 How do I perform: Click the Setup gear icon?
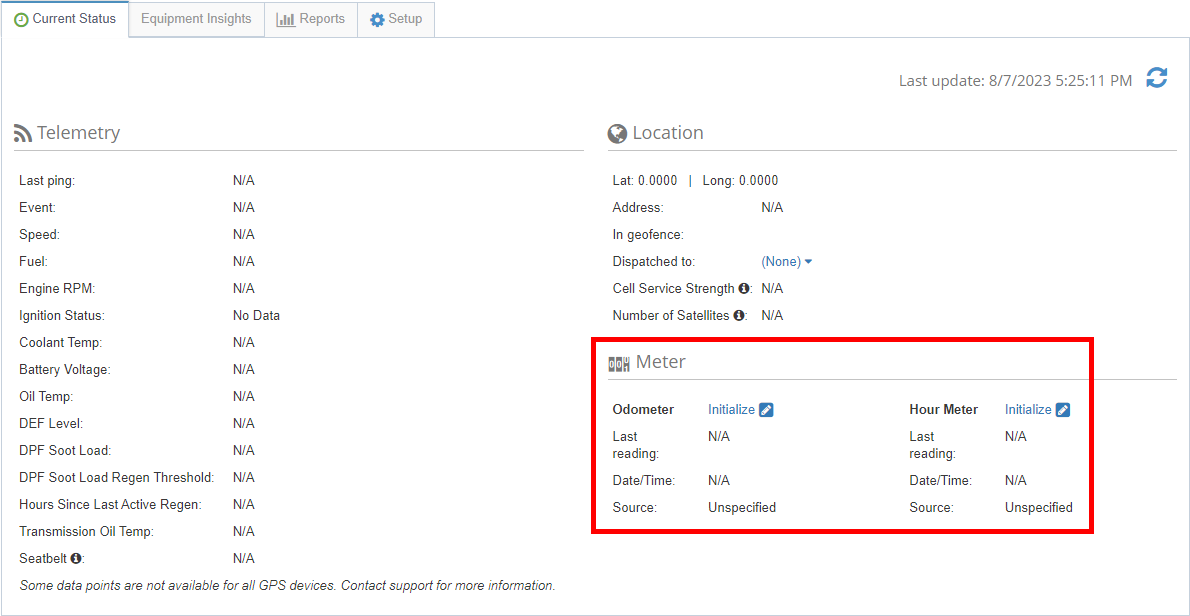point(376,18)
